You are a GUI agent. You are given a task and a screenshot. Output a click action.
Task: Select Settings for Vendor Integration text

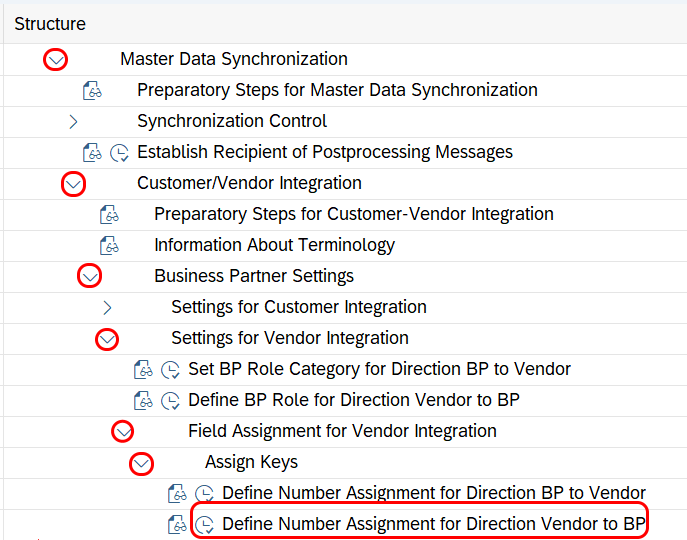click(x=290, y=338)
